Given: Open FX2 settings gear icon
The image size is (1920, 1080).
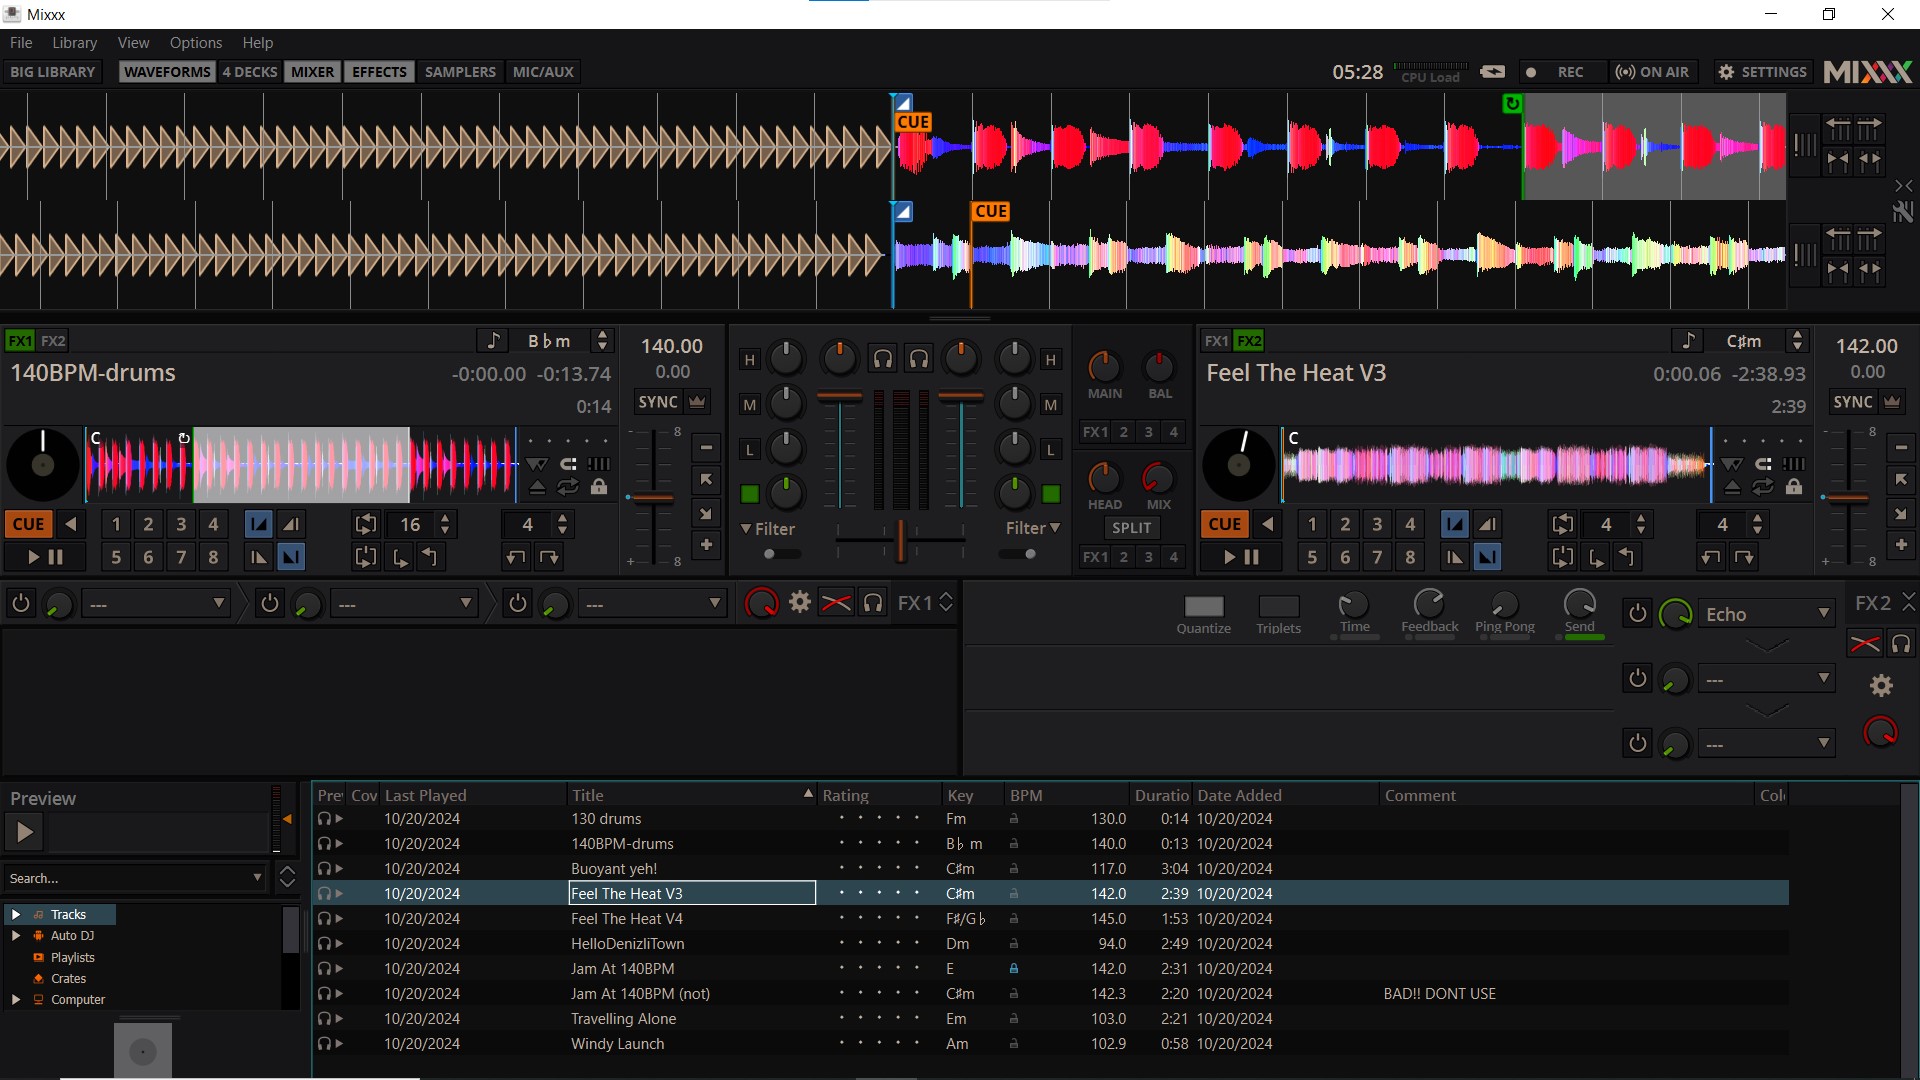Looking at the screenshot, I should (1881, 686).
